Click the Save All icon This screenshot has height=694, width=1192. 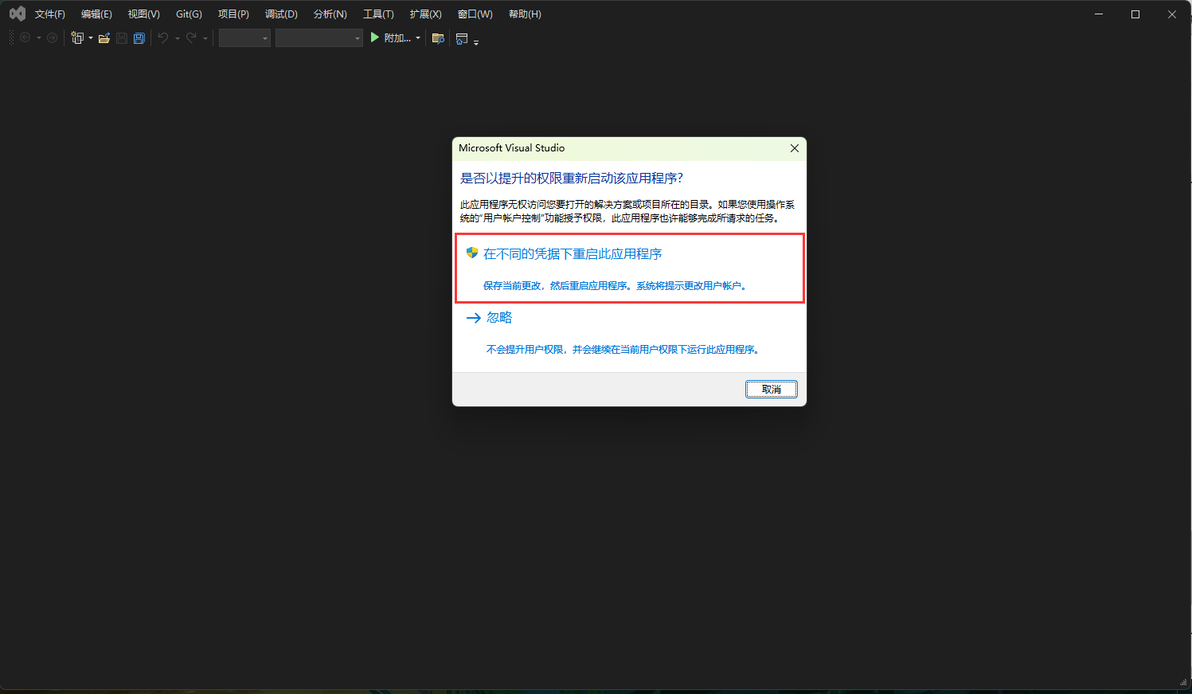tap(139, 38)
